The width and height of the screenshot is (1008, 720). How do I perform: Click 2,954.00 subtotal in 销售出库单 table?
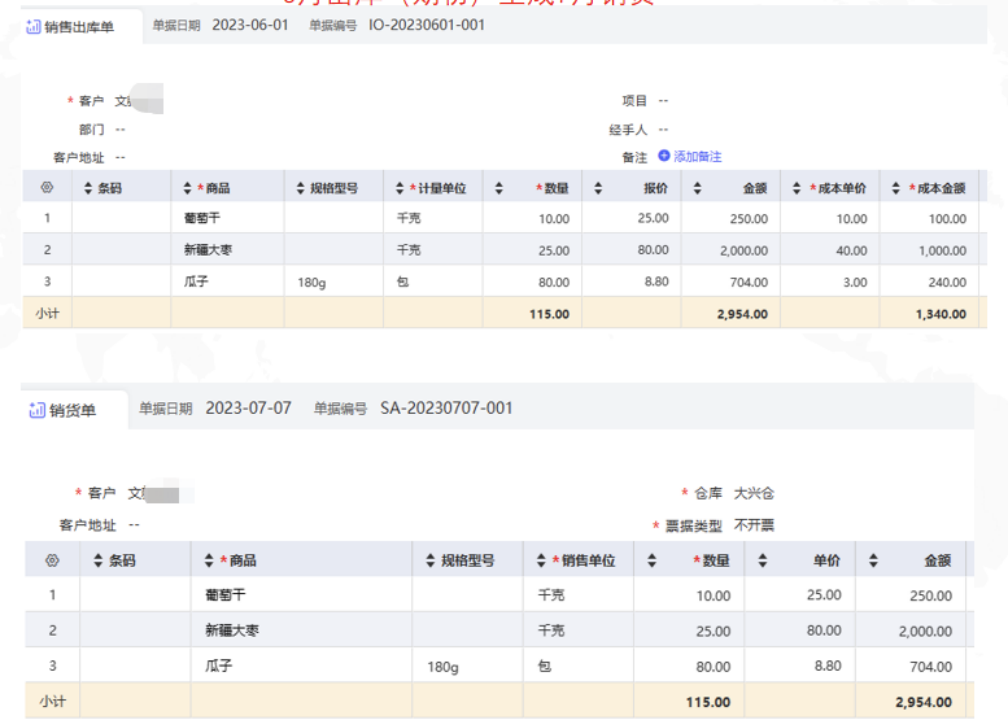click(x=742, y=314)
